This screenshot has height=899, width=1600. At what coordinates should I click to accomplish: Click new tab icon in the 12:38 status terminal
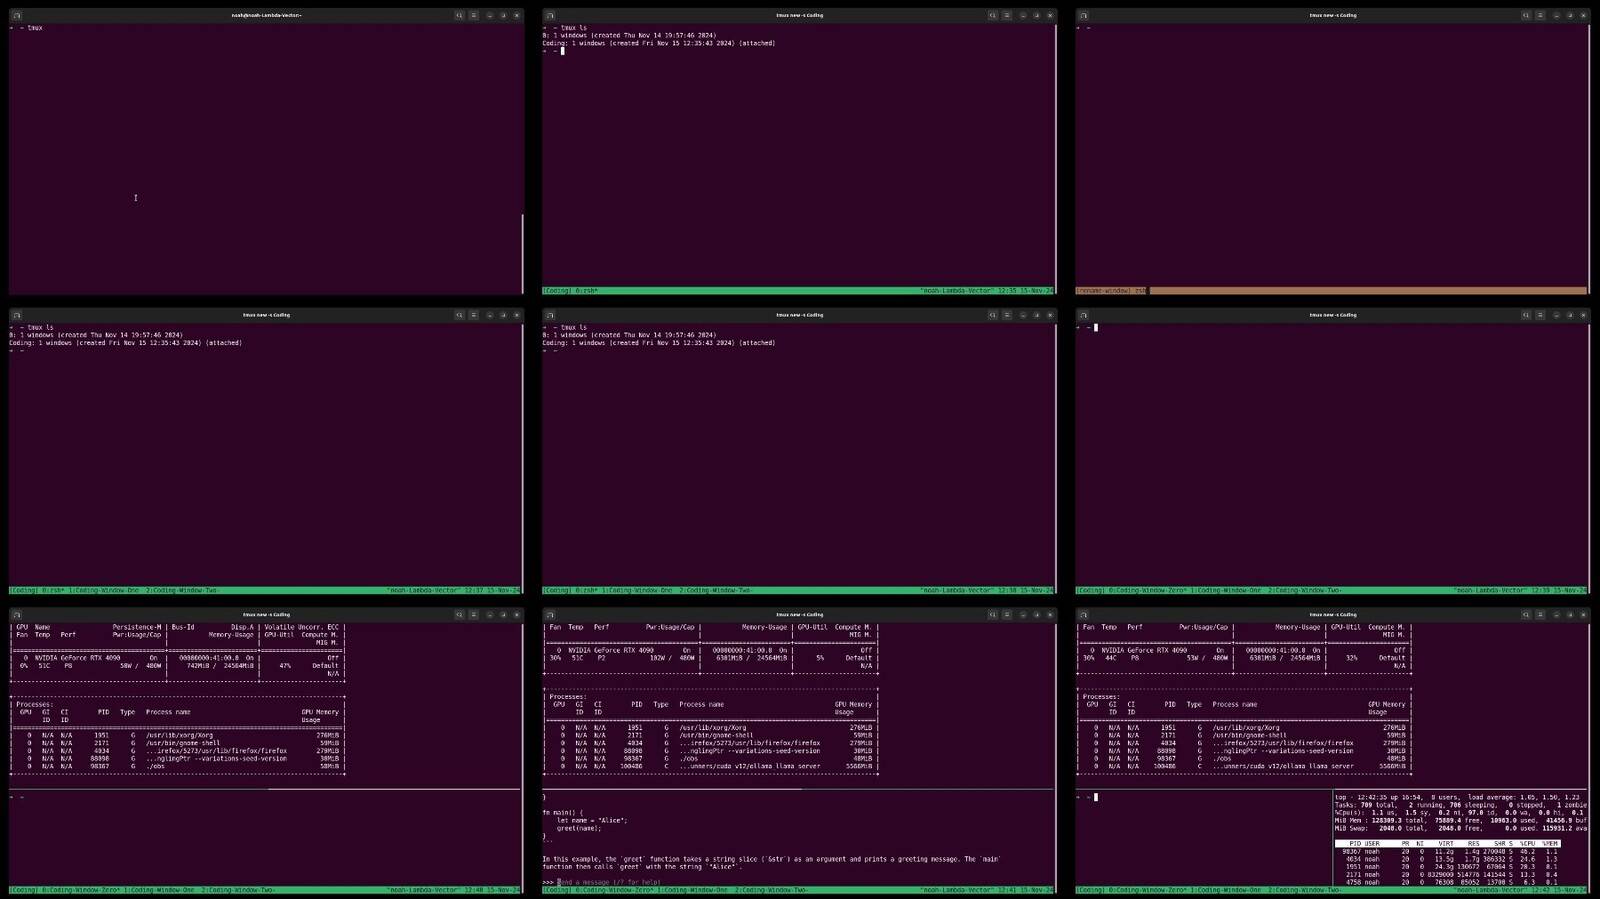click(x=550, y=315)
